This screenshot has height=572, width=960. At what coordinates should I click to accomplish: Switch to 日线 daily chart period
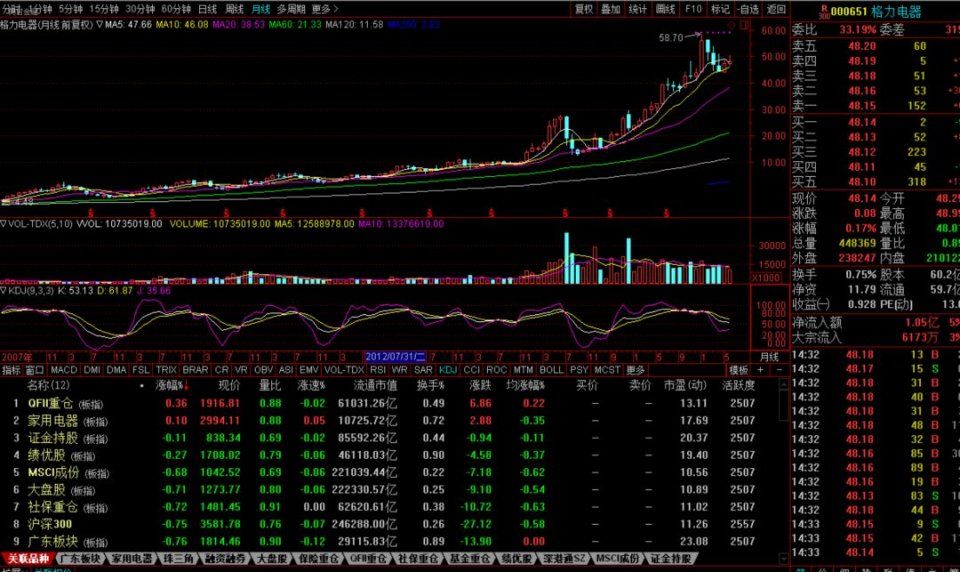coord(207,9)
